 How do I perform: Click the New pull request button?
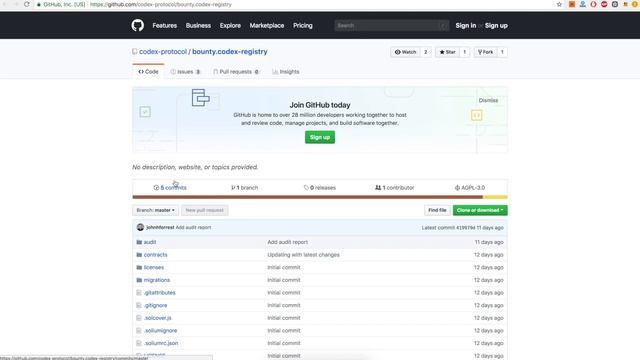click(205, 210)
